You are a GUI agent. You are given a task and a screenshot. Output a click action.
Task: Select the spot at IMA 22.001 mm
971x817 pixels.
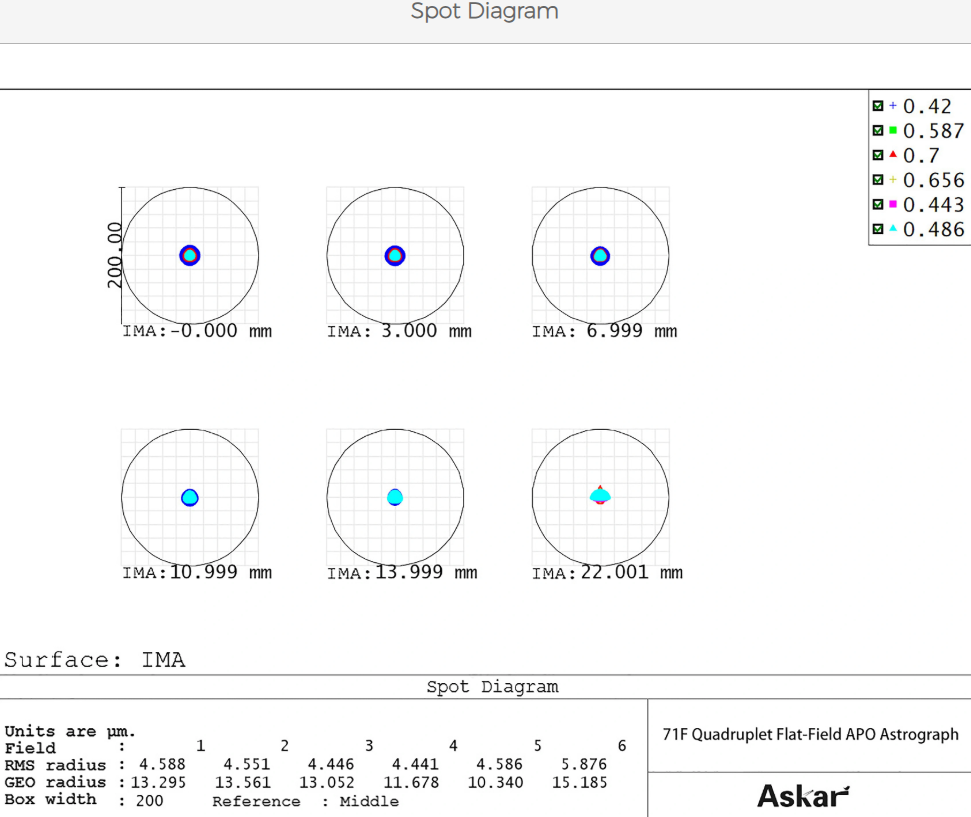[600, 495]
